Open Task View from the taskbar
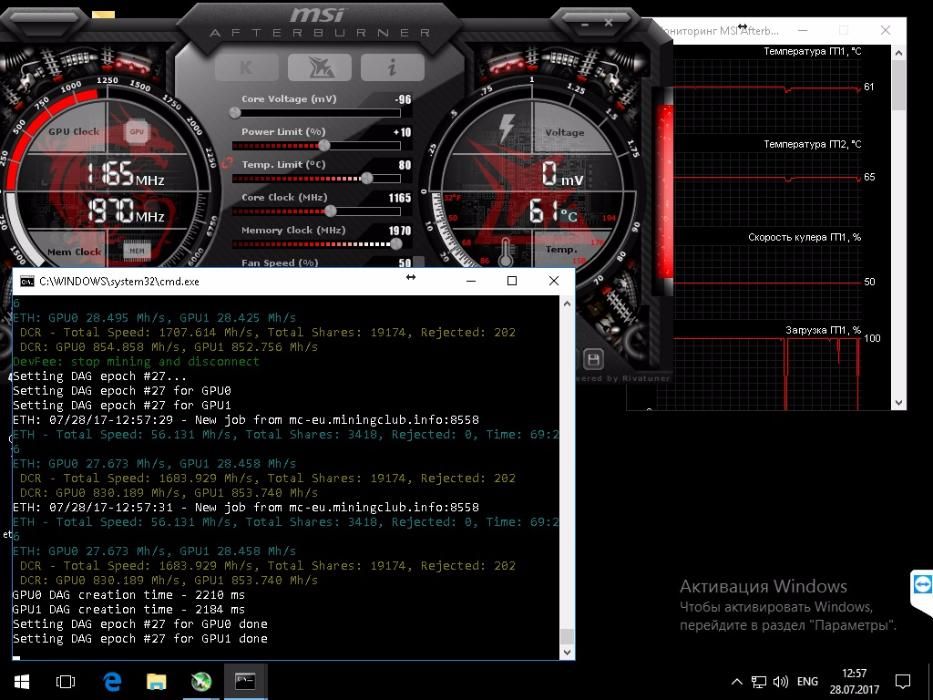Viewport: 933px width, 700px height. (x=65, y=682)
